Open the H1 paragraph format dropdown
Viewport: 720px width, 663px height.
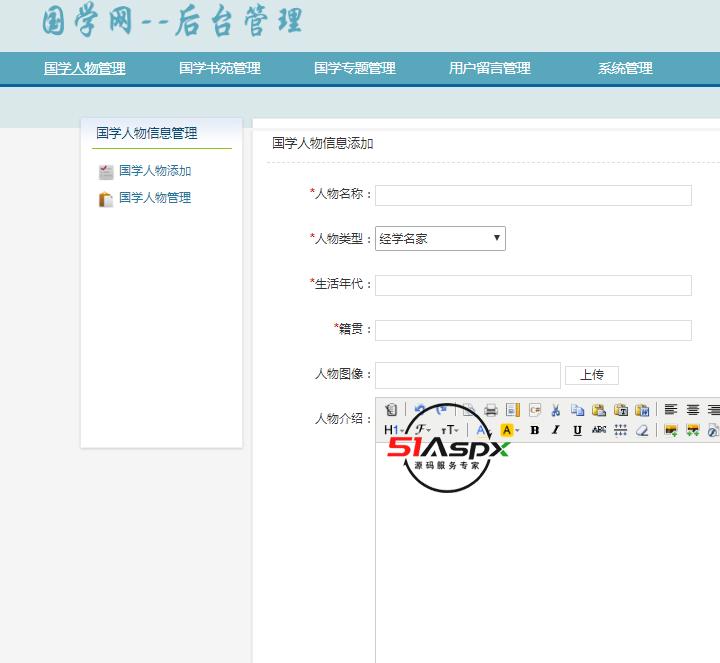tap(394, 430)
